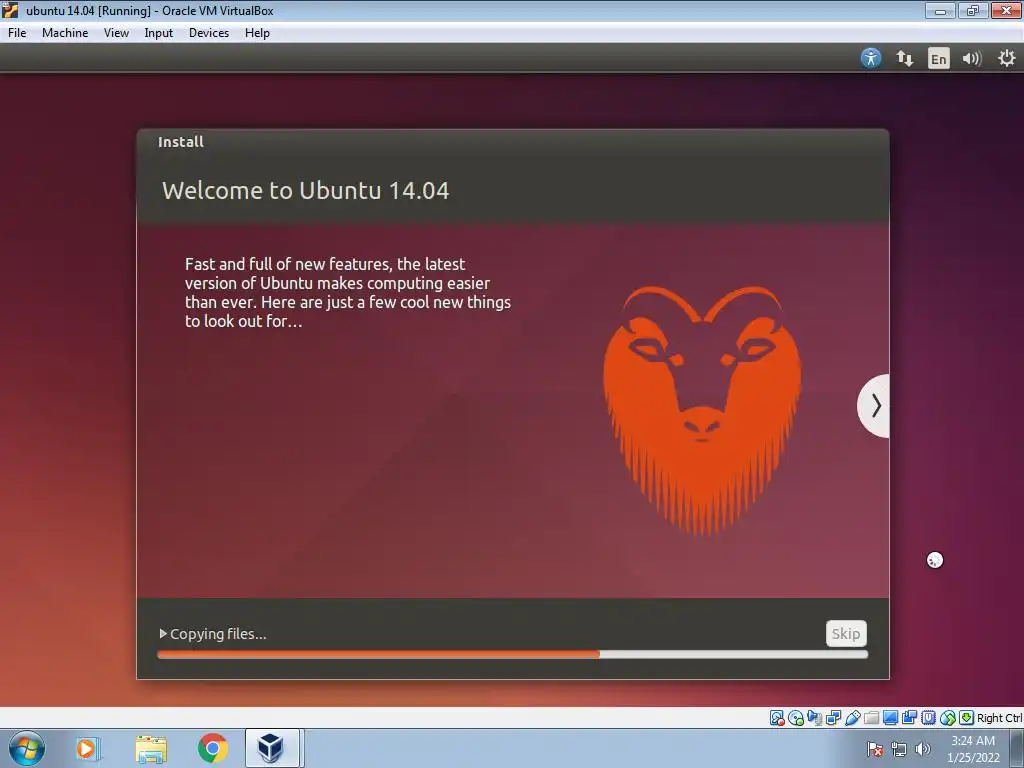Open the Windows network tray icon
The height and width of the screenshot is (768, 1024).
tap(899, 749)
